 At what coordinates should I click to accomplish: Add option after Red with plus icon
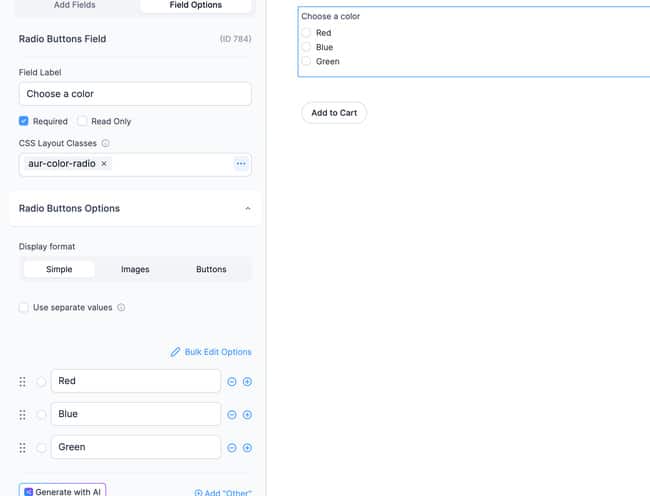pyautogui.click(x=247, y=382)
